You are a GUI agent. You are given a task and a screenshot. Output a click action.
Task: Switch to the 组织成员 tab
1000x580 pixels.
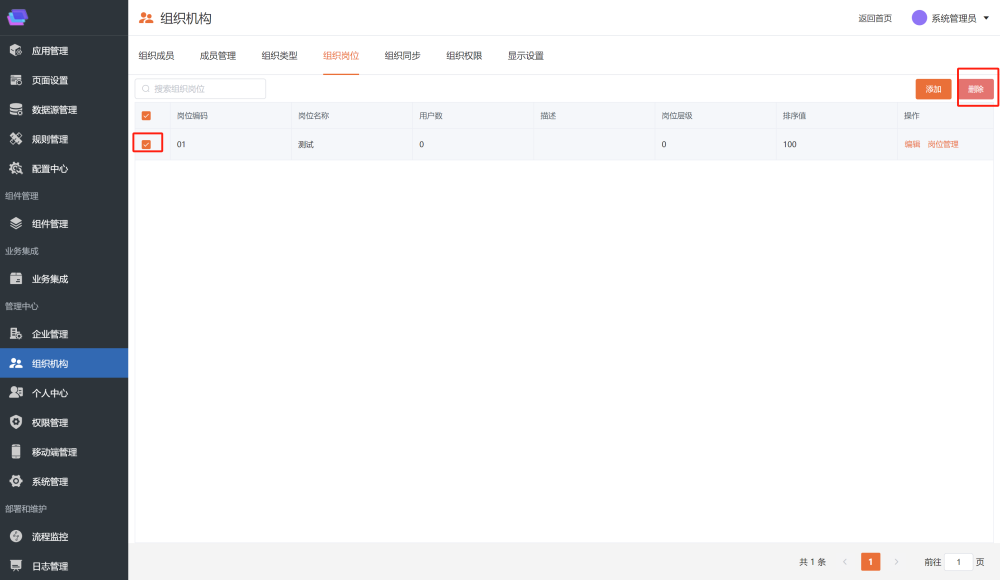pos(156,56)
